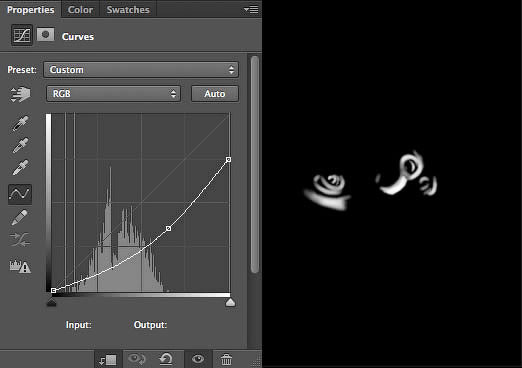Choose the draw curve pencil tool
522x368 pixels.
coord(20,217)
